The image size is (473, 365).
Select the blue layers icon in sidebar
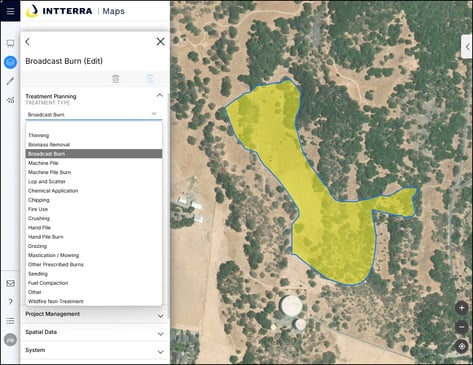10,62
